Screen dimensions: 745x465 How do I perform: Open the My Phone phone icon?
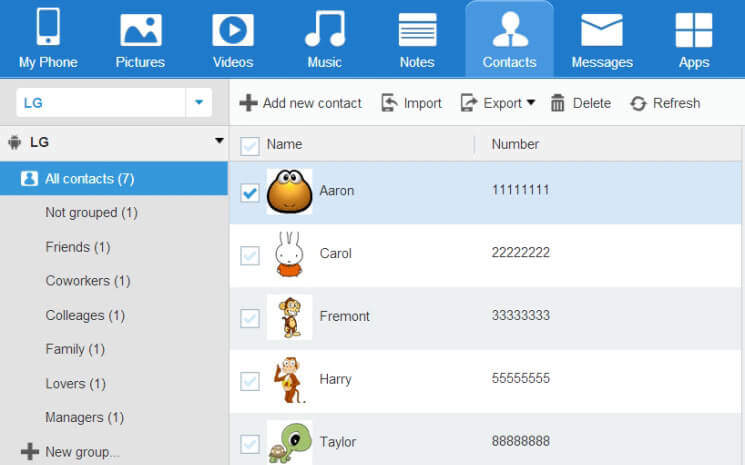tap(48, 27)
